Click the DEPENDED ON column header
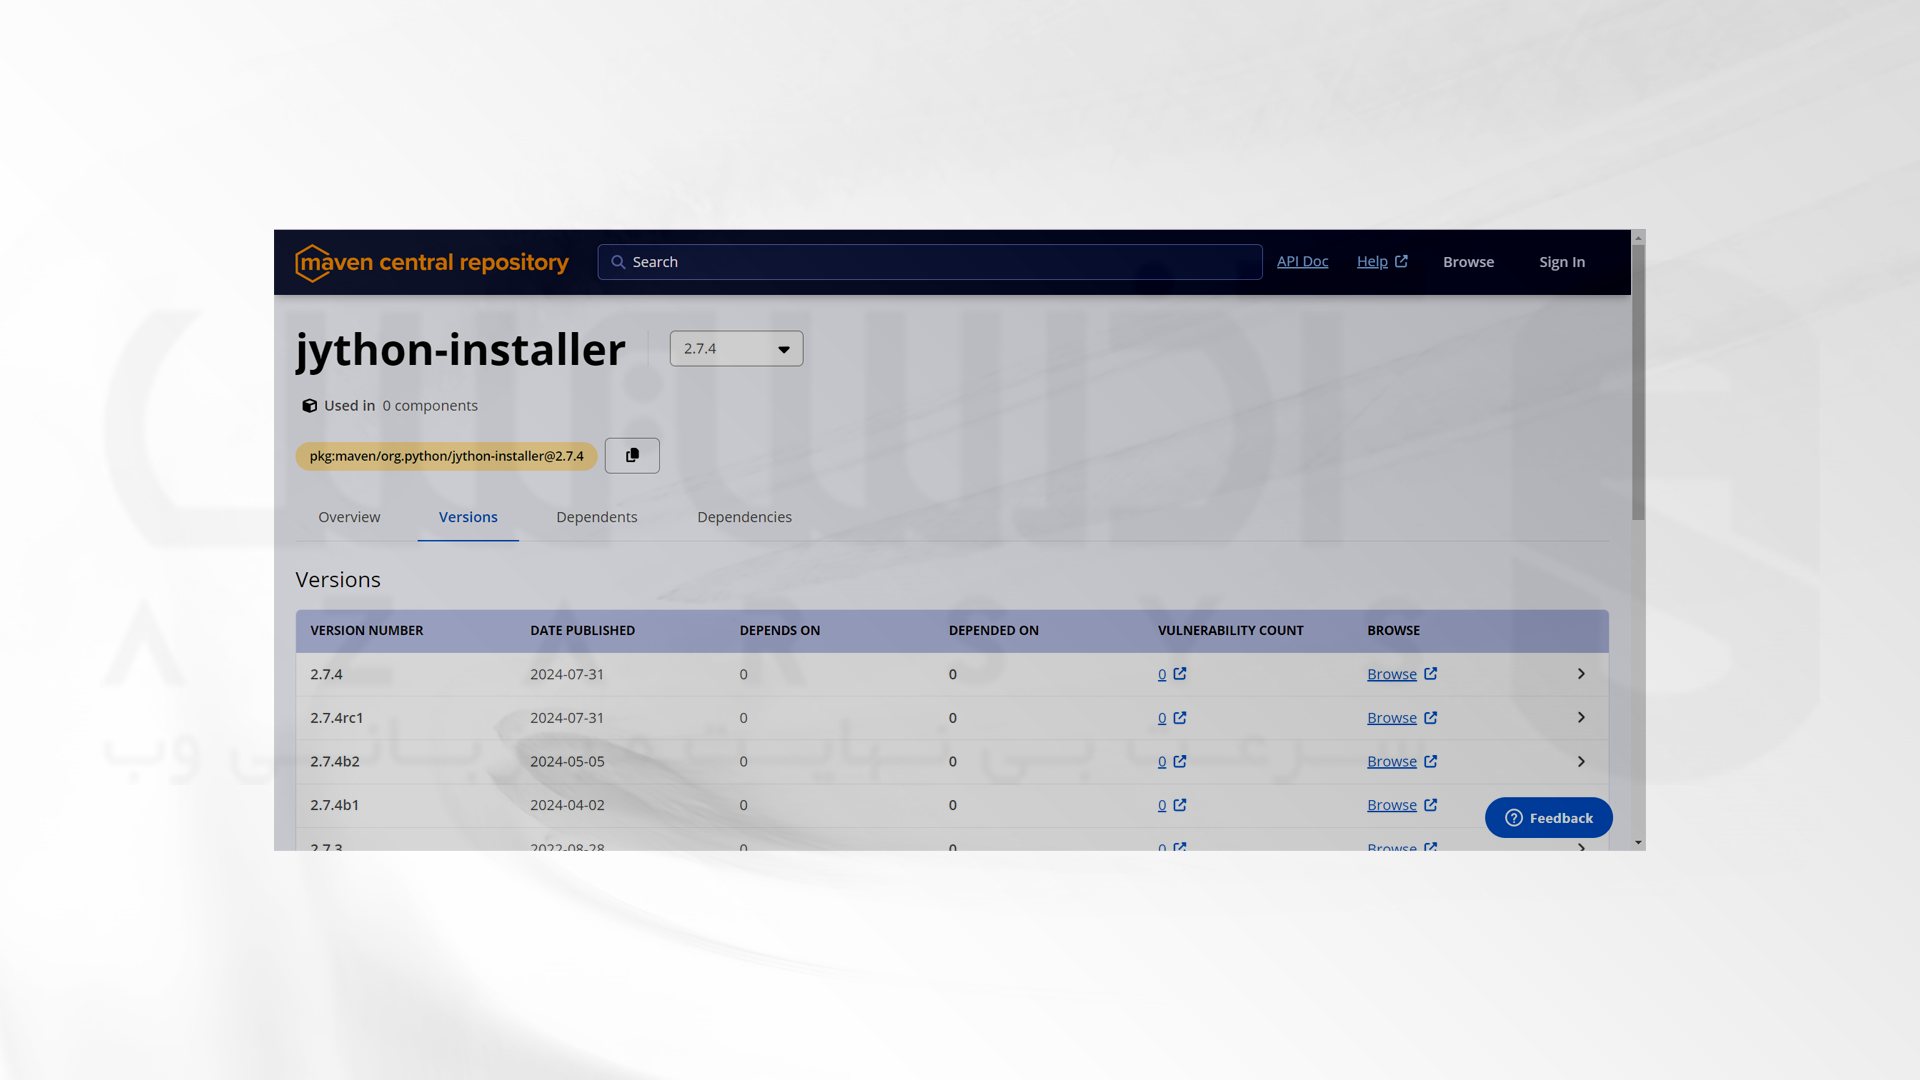The height and width of the screenshot is (1080, 1920). 993,631
